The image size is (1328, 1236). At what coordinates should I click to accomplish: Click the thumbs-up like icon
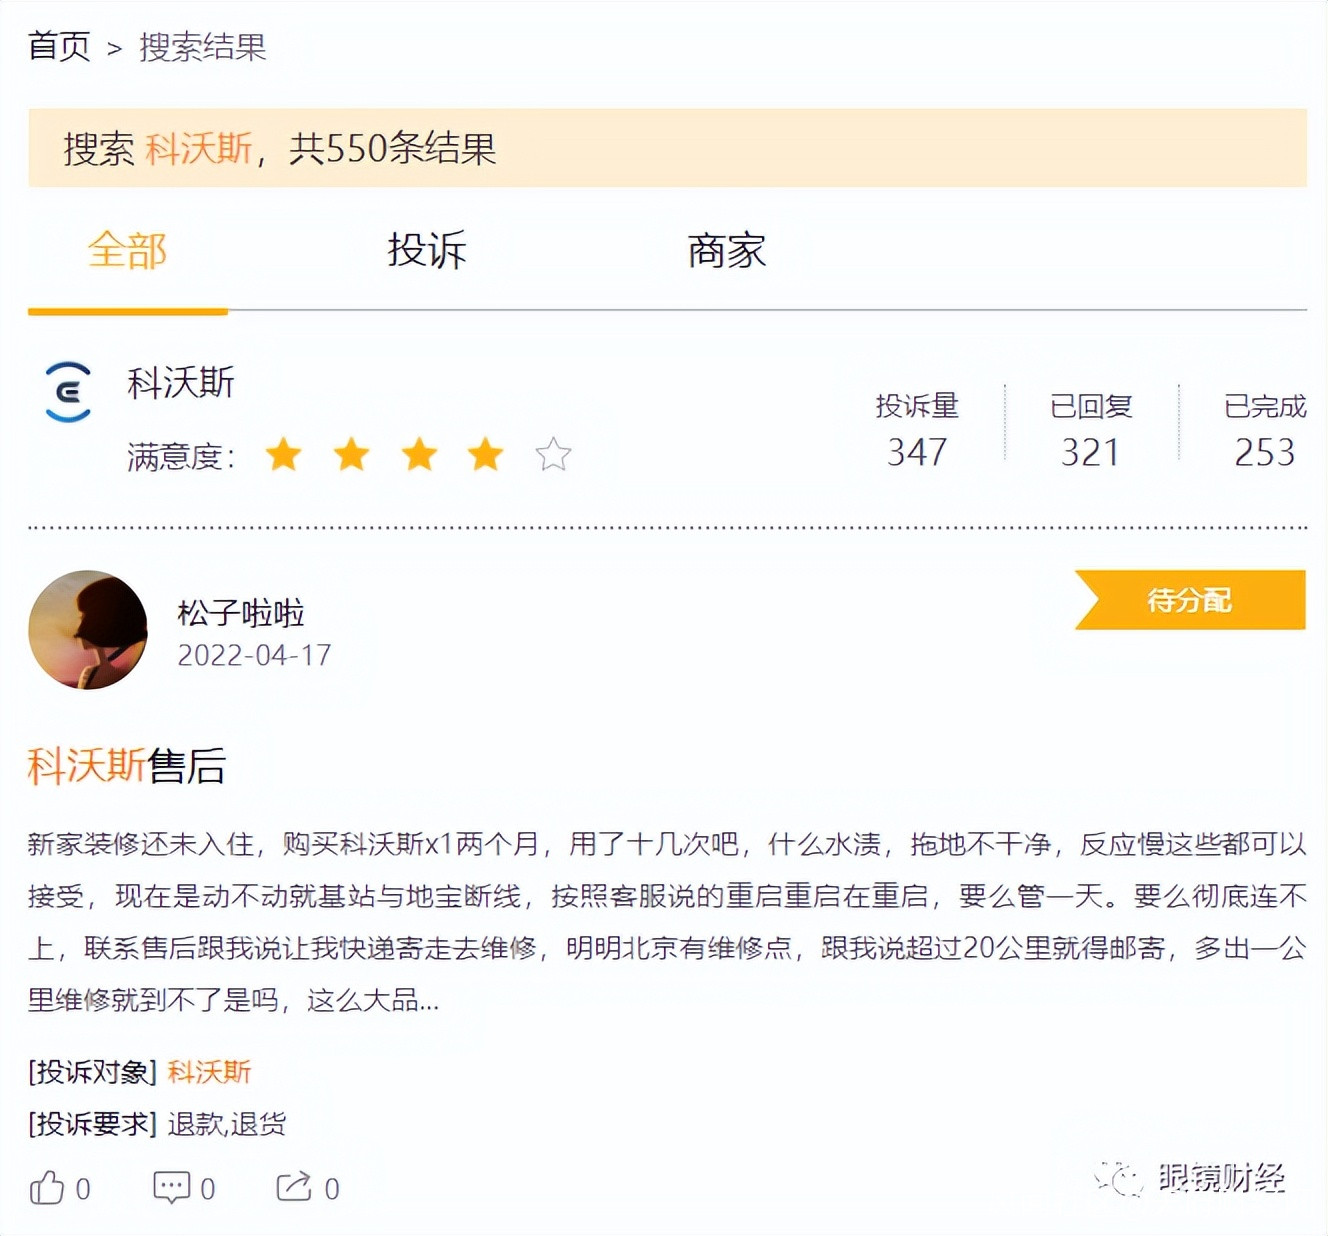coord(47,1188)
